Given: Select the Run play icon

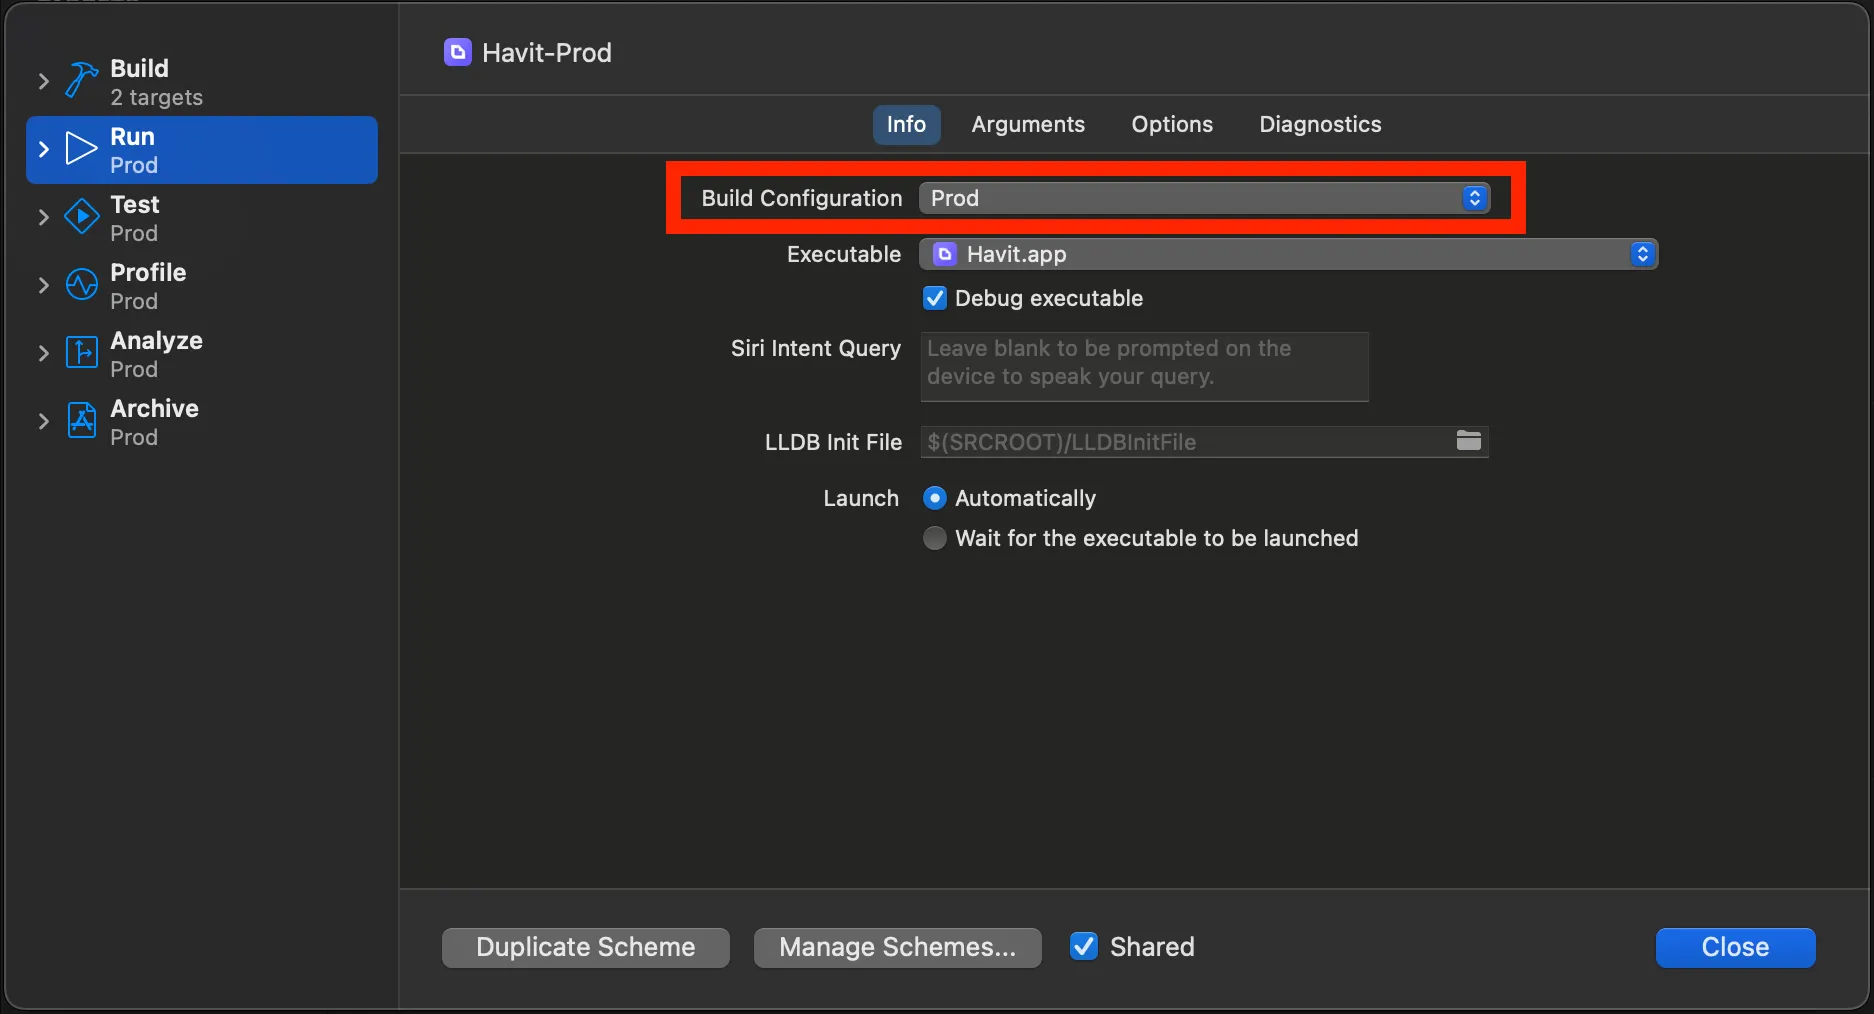Looking at the screenshot, I should (81, 149).
